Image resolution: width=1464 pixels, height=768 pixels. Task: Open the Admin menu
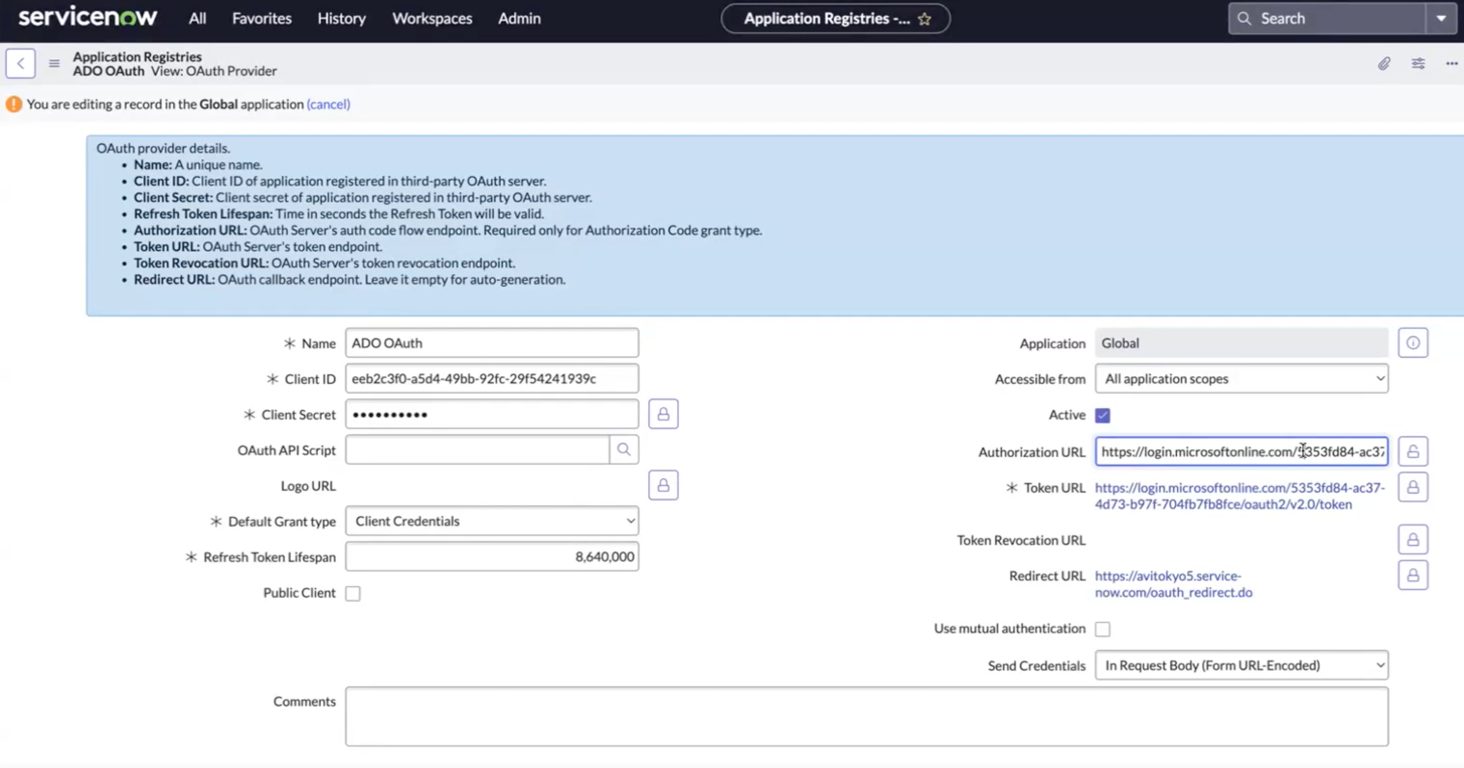tap(519, 18)
